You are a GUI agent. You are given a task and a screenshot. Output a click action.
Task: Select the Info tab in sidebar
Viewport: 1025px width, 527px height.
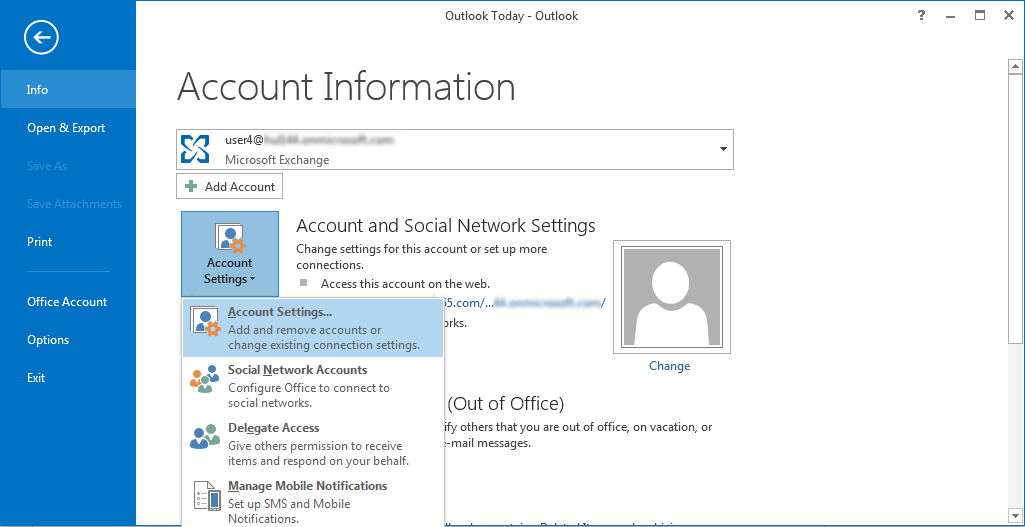tap(68, 90)
